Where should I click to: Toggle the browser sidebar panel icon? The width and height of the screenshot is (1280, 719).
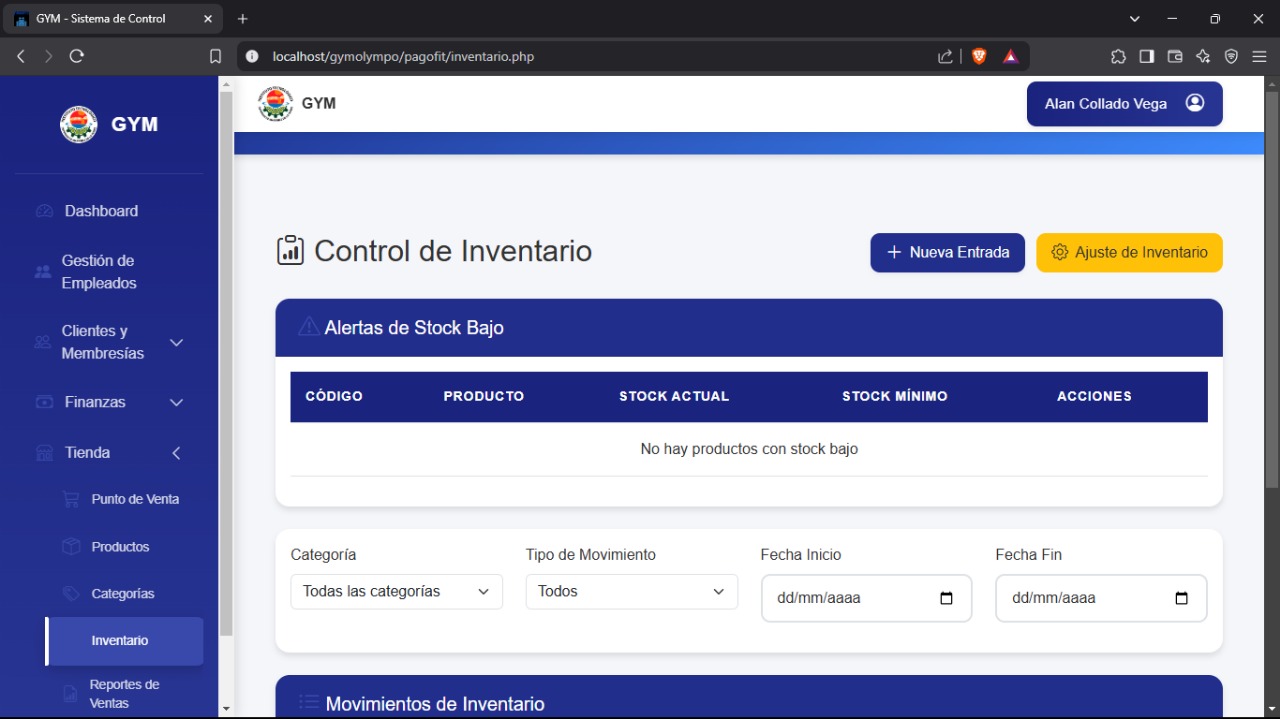(1146, 57)
